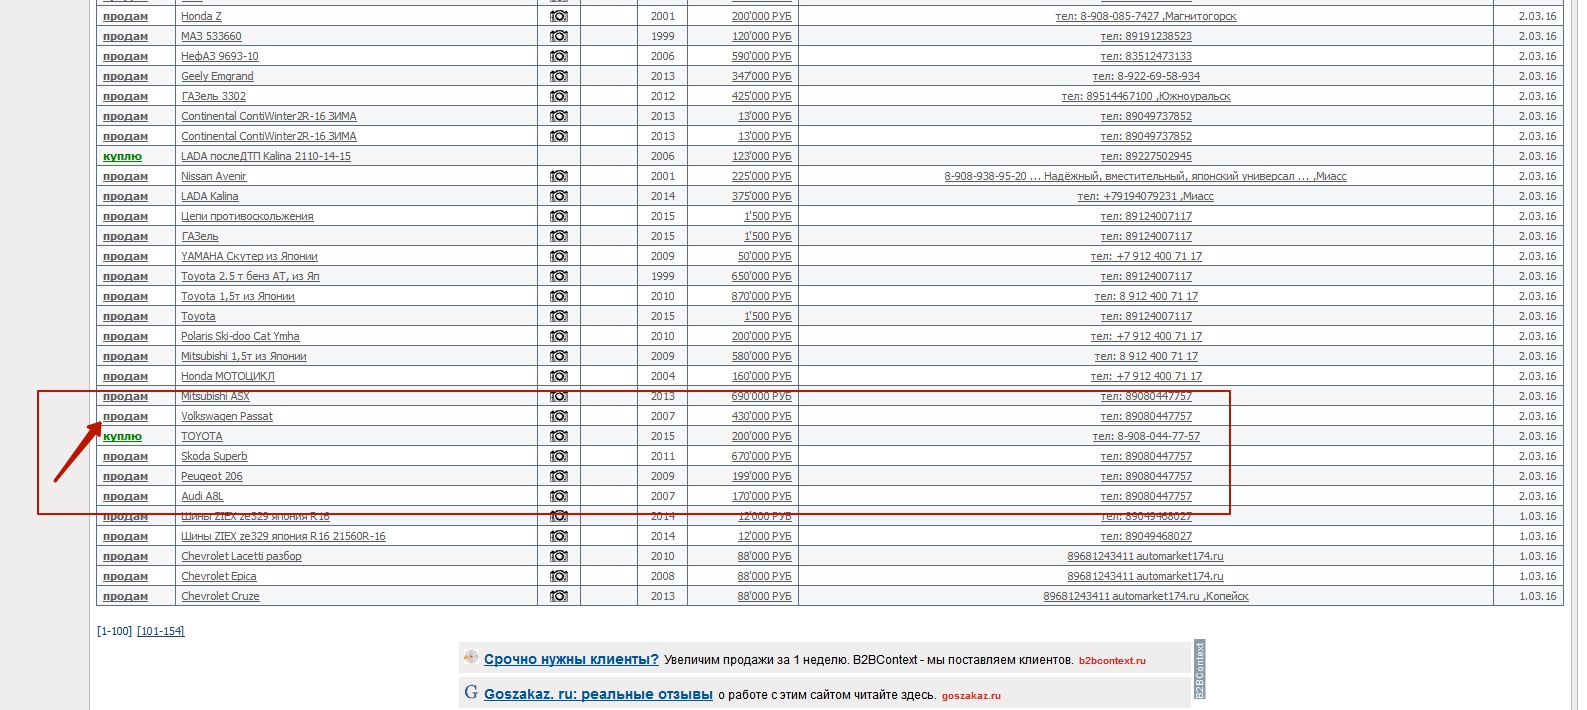
Task: Click photo icon for Chevrolet Lacetti разбор
Action: tap(559, 556)
